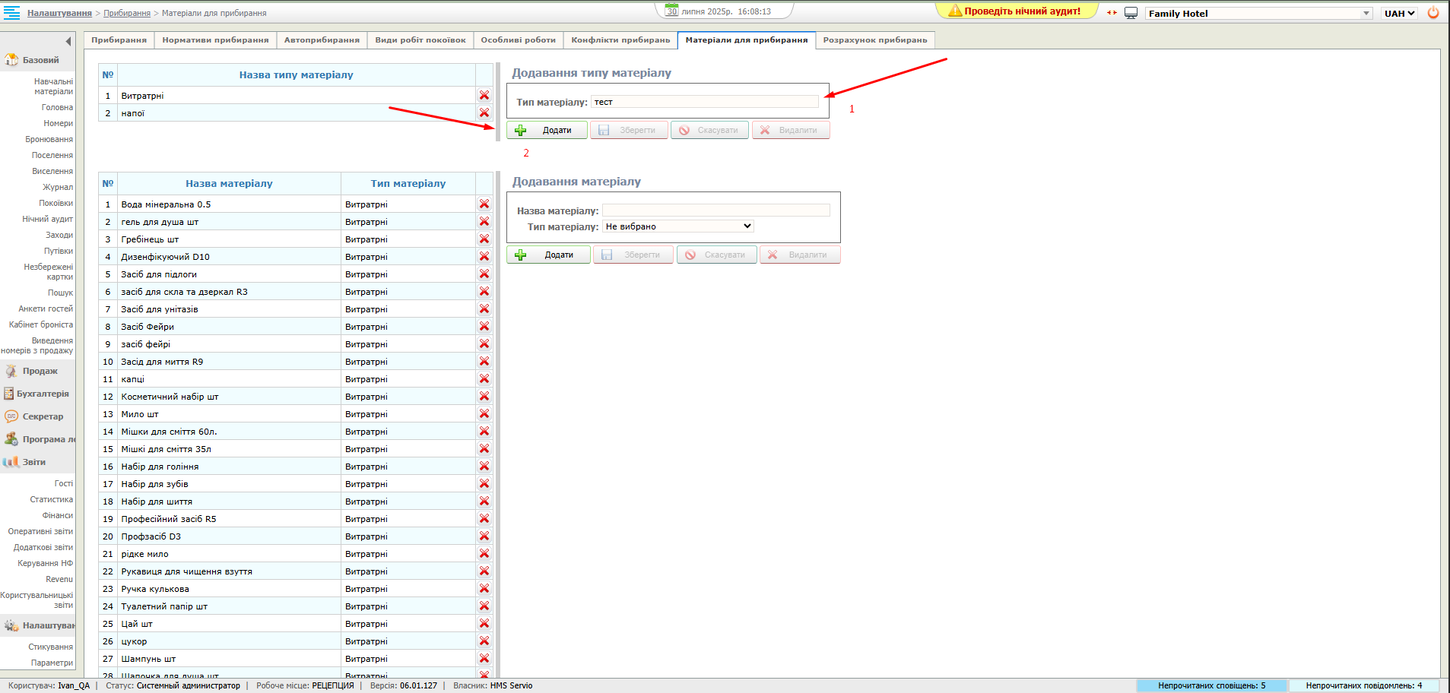This screenshot has height=693, width=1450.
Task: Open 'Бронювання' in the sidebar
Action: (49, 140)
